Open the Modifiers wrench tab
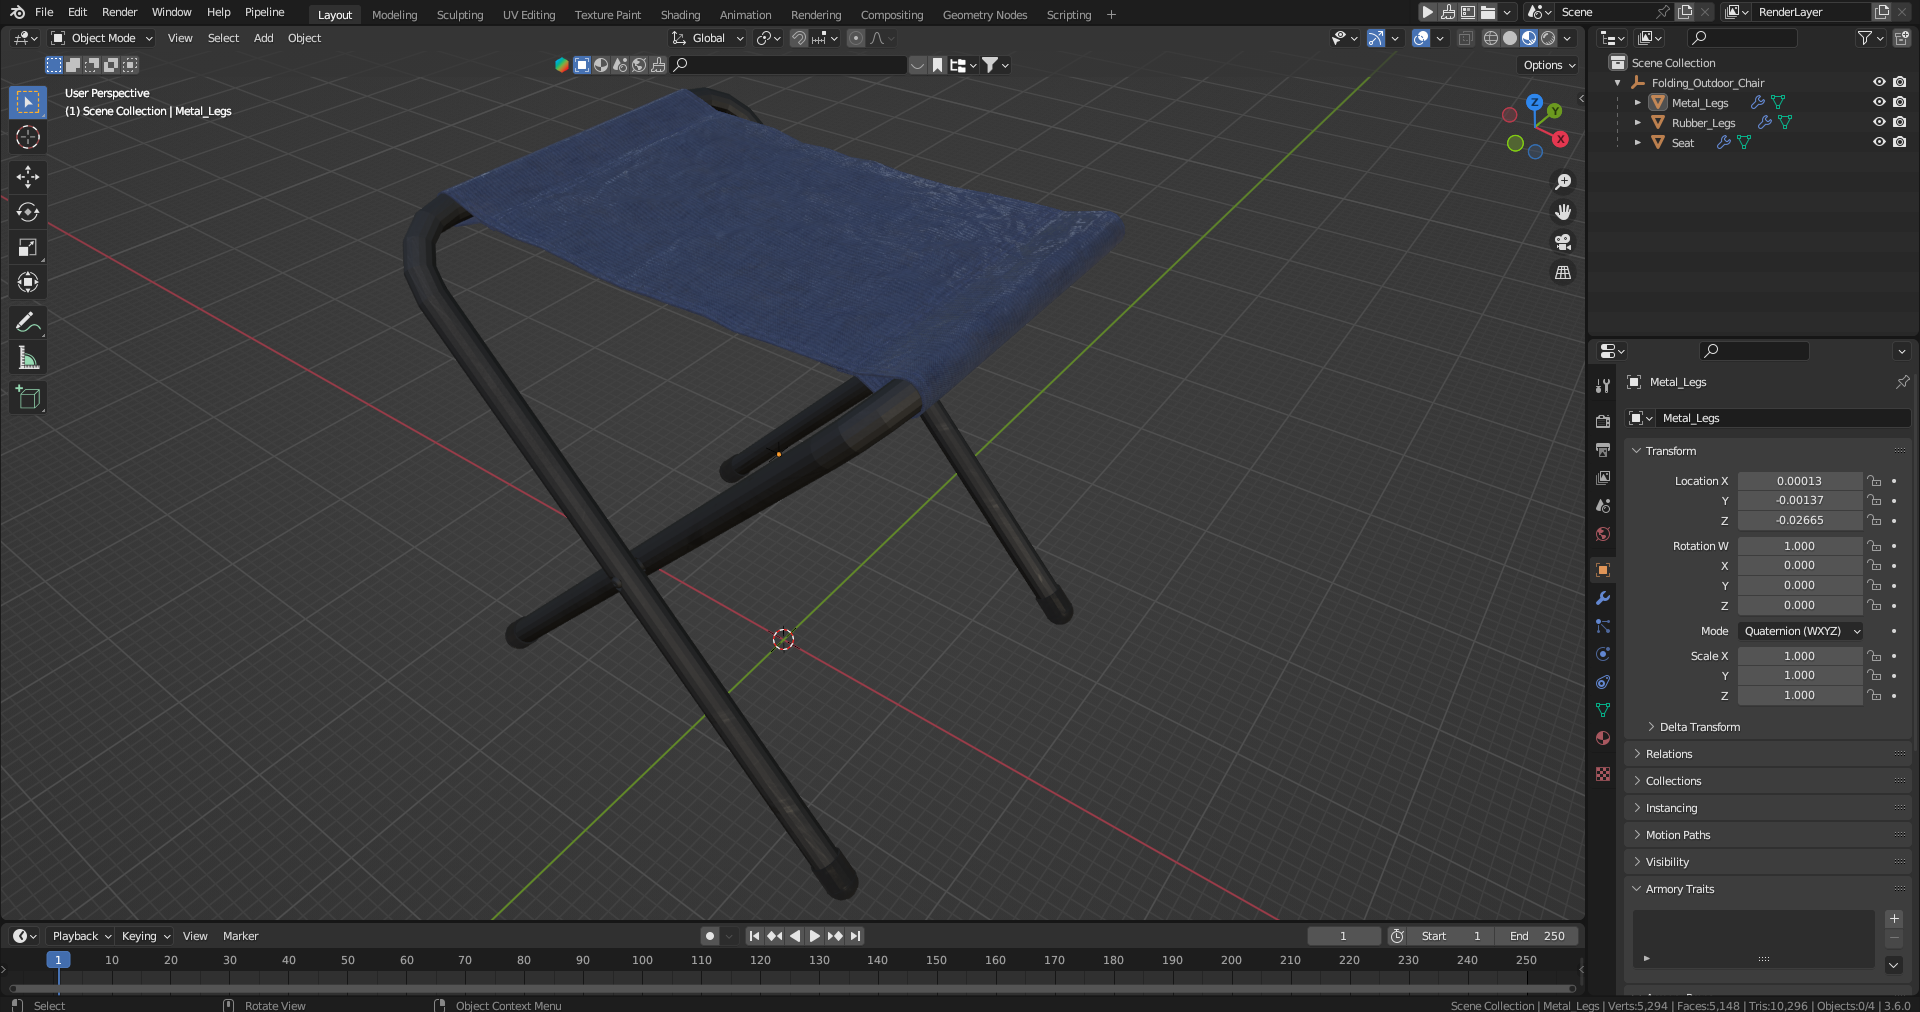The height and width of the screenshot is (1012, 1920). 1603,598
